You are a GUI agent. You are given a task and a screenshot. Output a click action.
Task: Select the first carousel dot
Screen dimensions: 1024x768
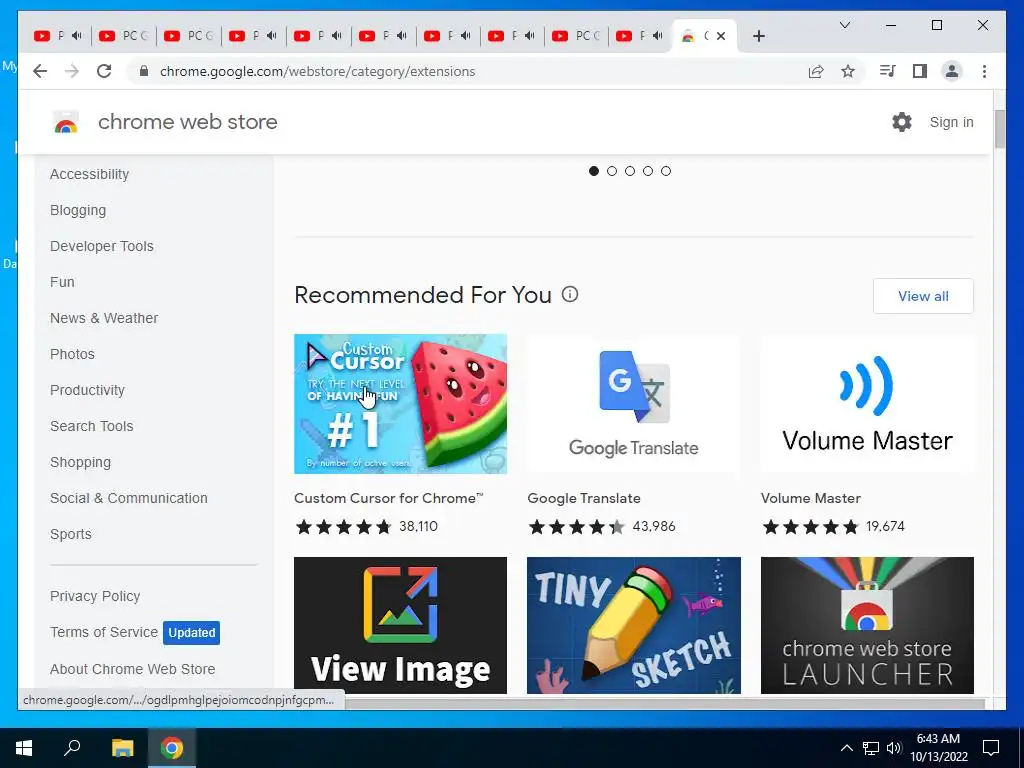point(594,171)
